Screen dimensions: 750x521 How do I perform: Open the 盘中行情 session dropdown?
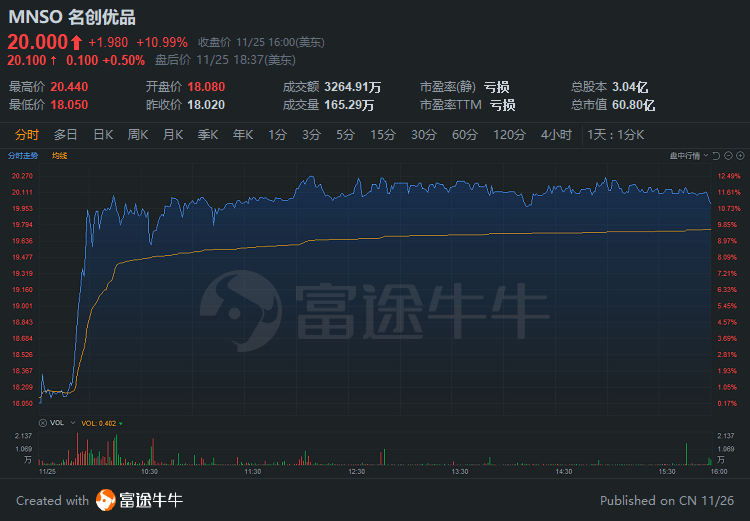(688, 156)
